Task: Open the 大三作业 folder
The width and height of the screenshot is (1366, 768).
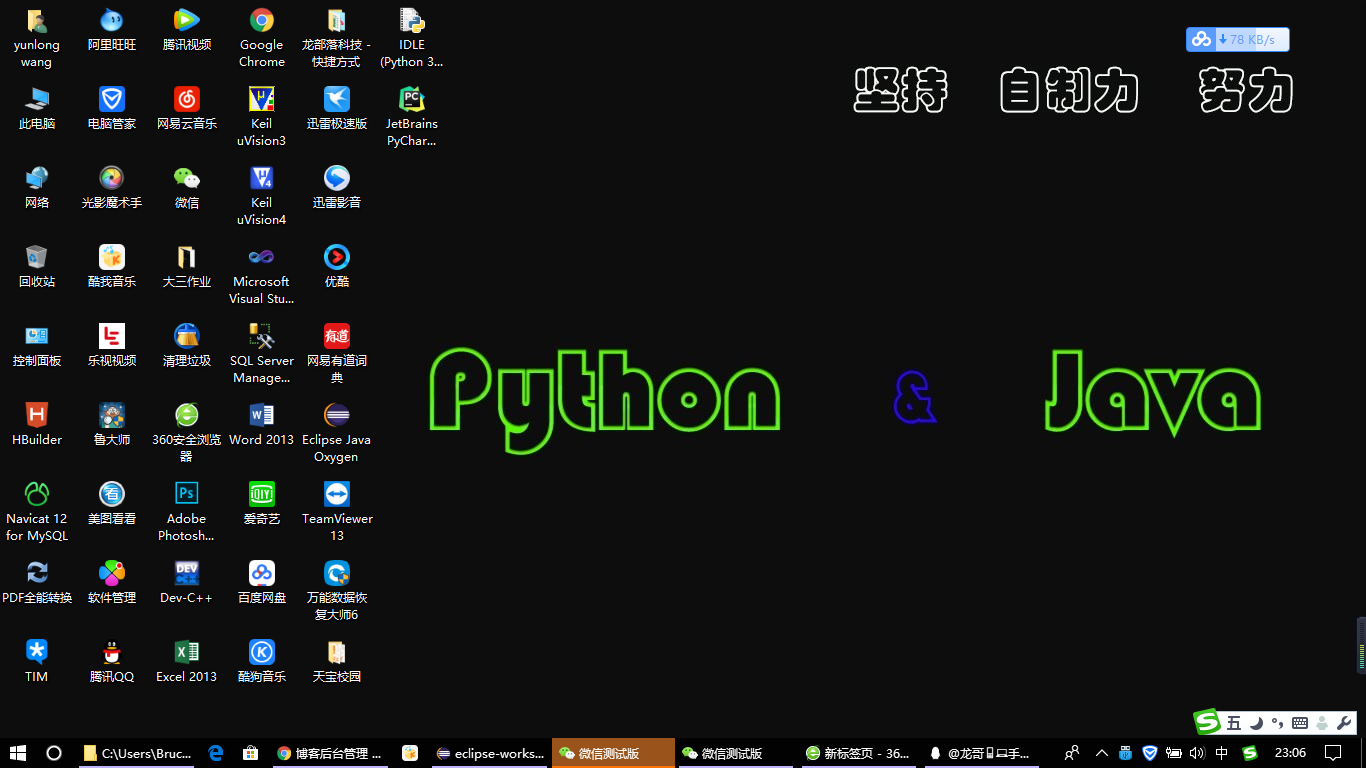Action: [x=187, y=267]
